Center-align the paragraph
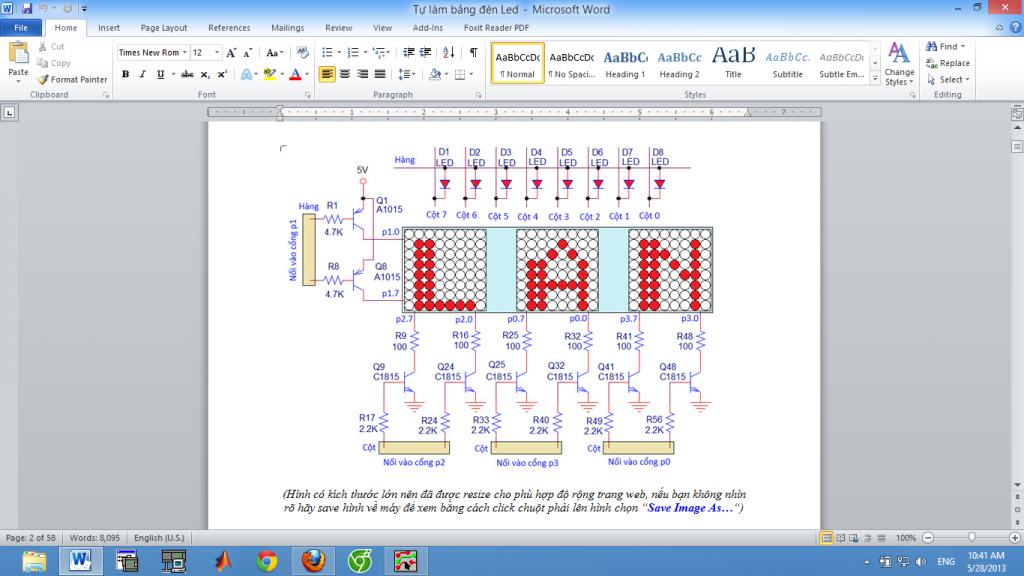The image size is (1024, 576). pos(345,74)
